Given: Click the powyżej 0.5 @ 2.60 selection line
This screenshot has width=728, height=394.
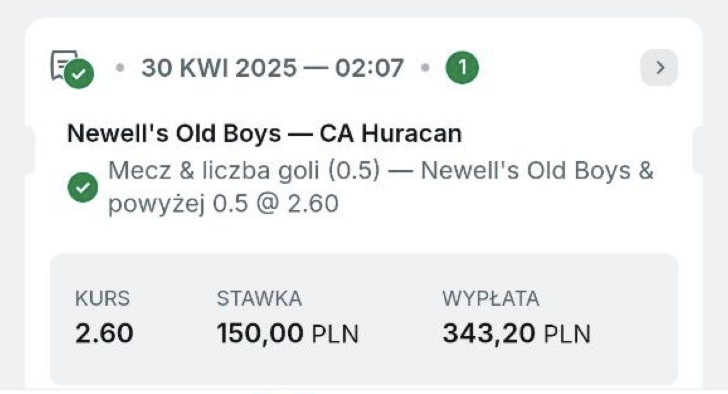Looking at the screenshot, I should [x=223, y=204].
